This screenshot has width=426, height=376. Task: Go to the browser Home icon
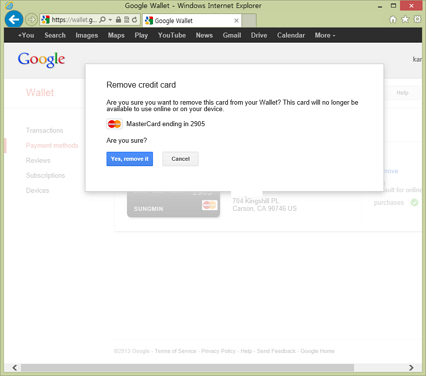393,19
